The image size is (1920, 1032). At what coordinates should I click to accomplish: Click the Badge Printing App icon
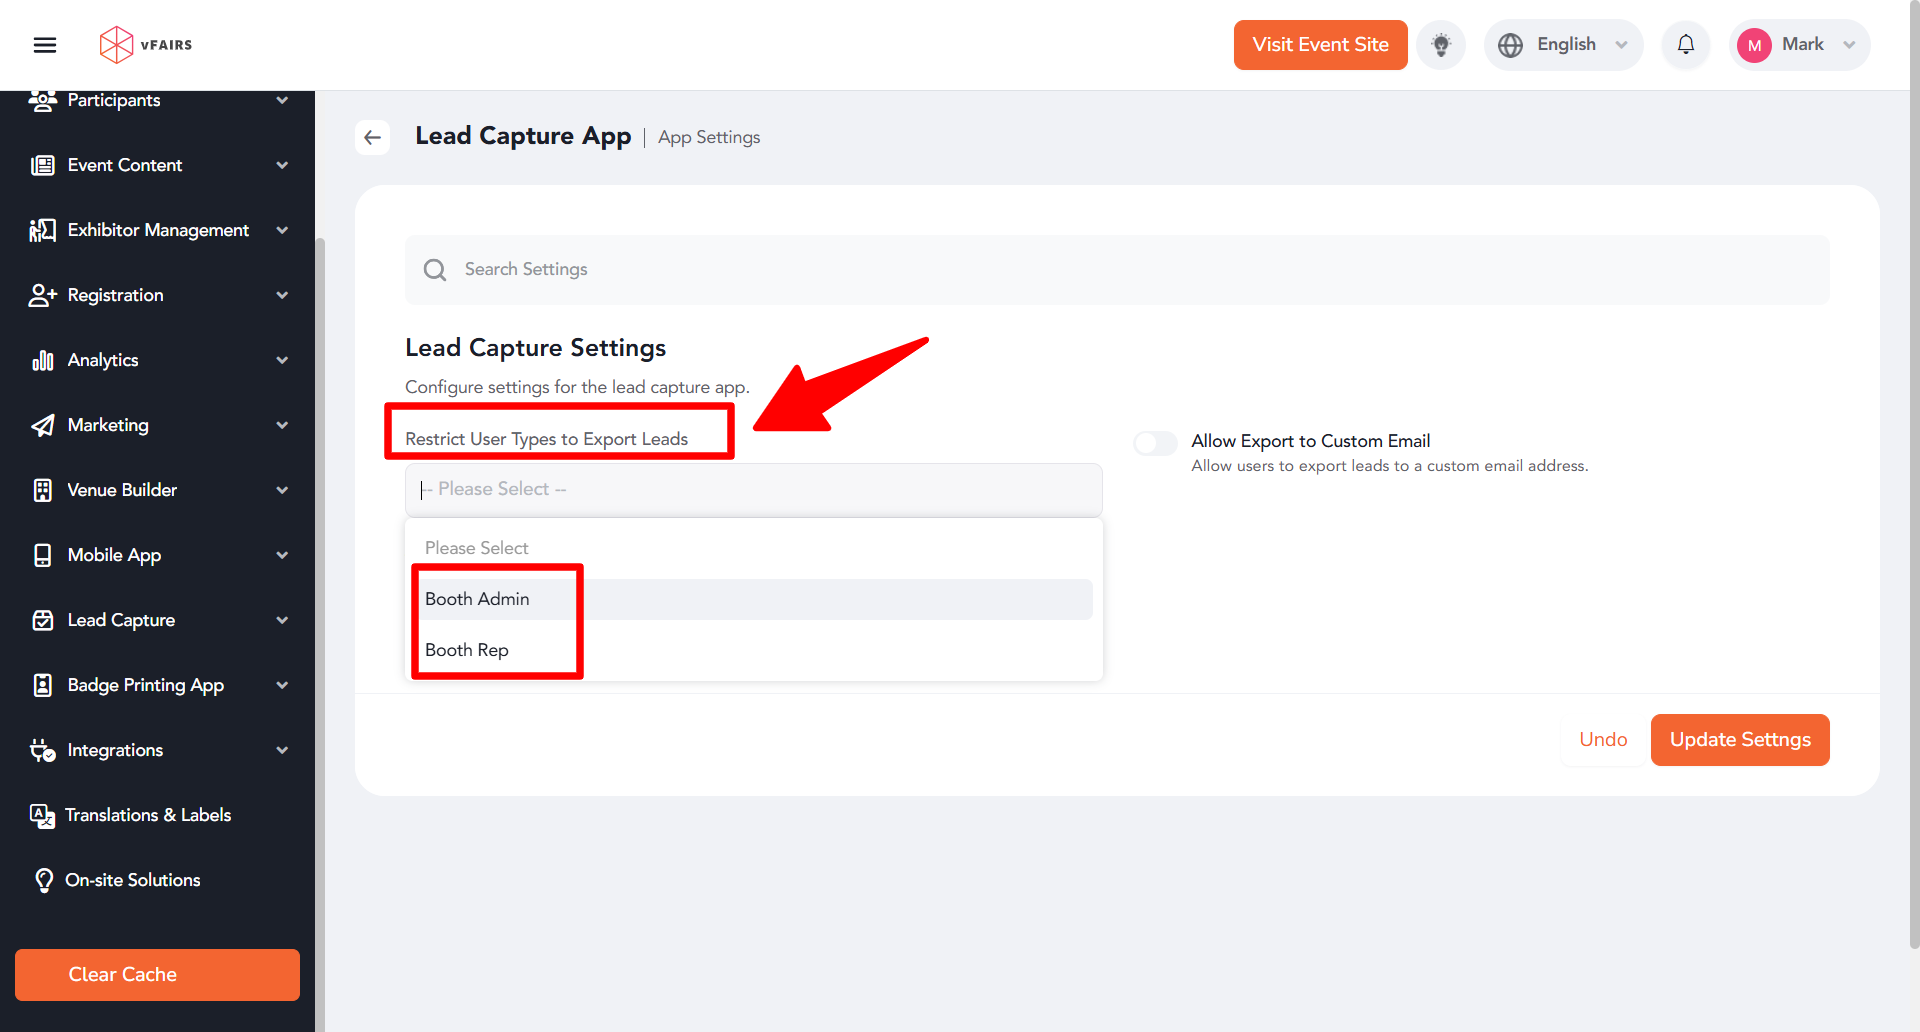pos(42,685)
